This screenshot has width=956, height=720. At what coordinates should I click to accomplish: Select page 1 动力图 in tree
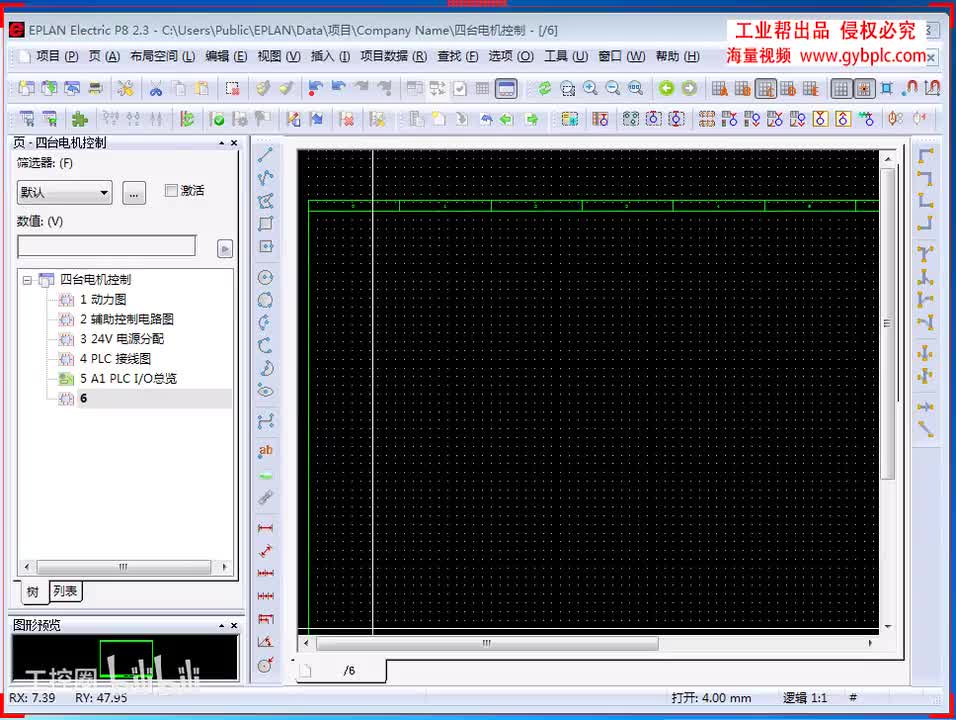(x=103, y=299)
